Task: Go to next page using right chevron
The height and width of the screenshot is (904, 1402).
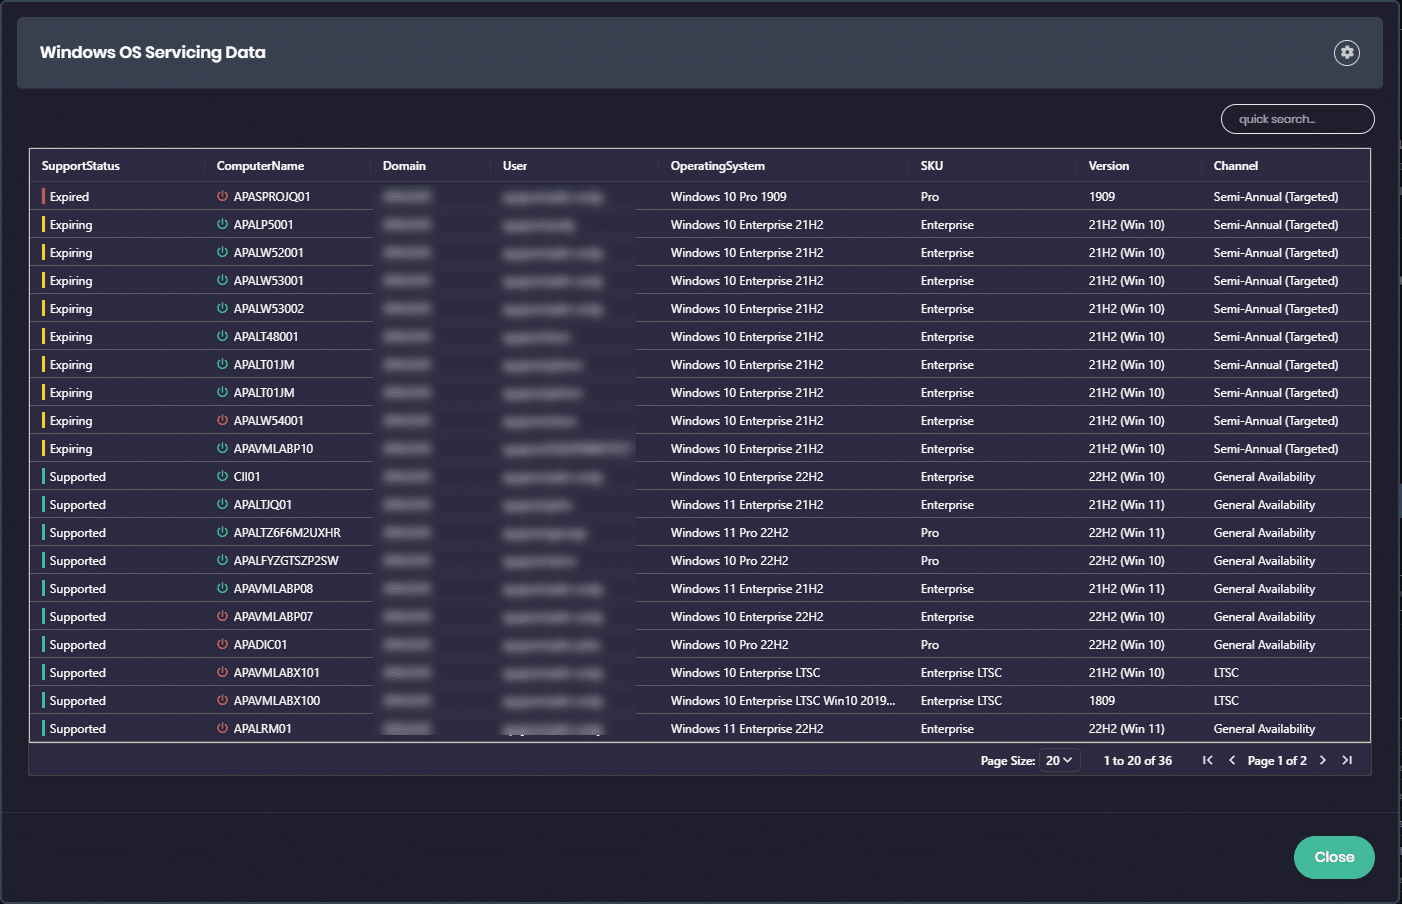Action: tap(1322, 761)
